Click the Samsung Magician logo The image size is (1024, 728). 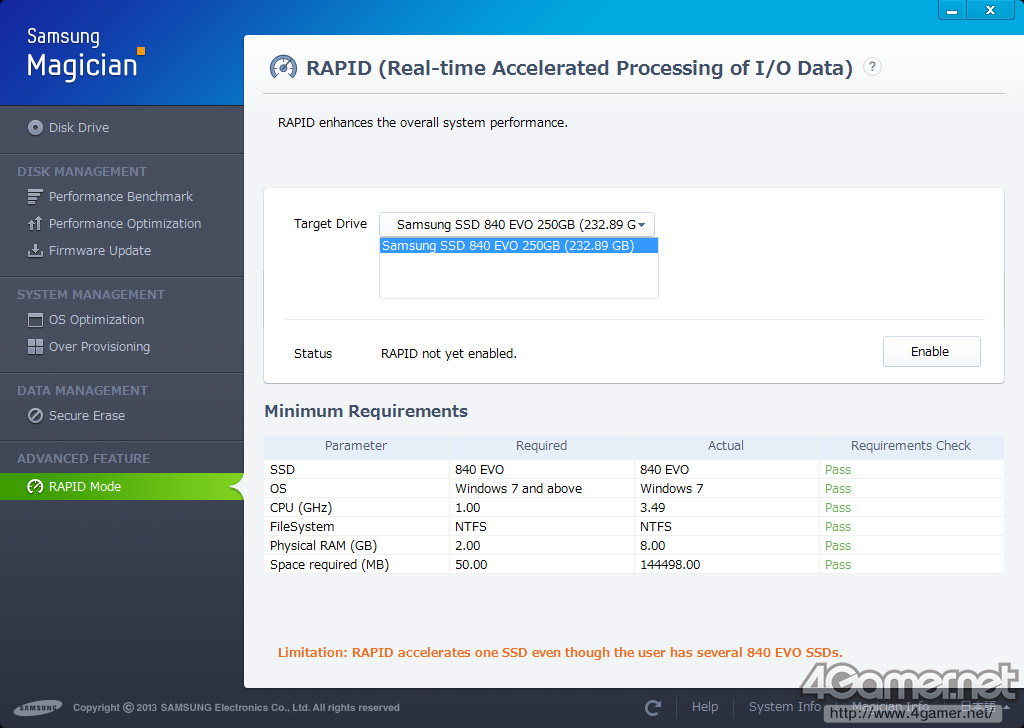pyautogui.click(x=86, y=54)
